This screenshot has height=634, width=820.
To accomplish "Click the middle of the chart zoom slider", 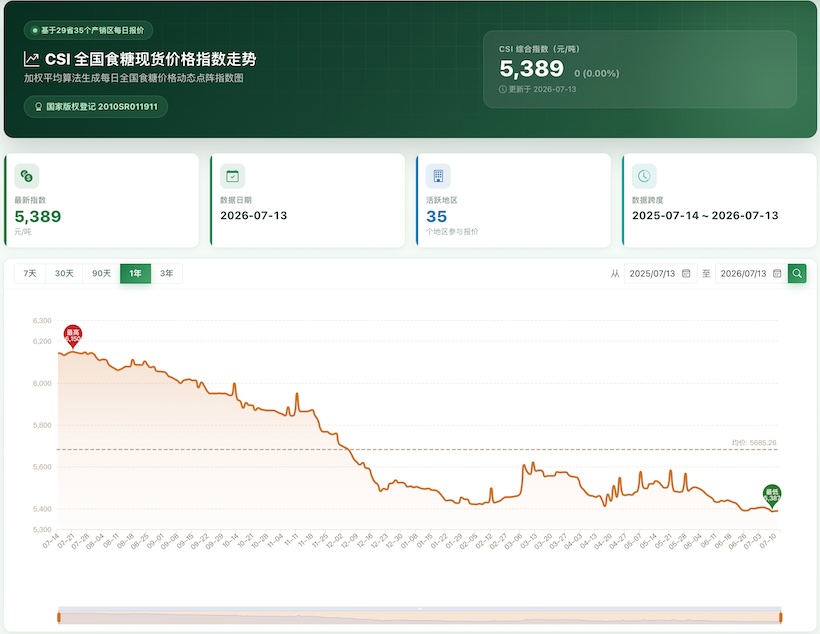I will [420, 618].
